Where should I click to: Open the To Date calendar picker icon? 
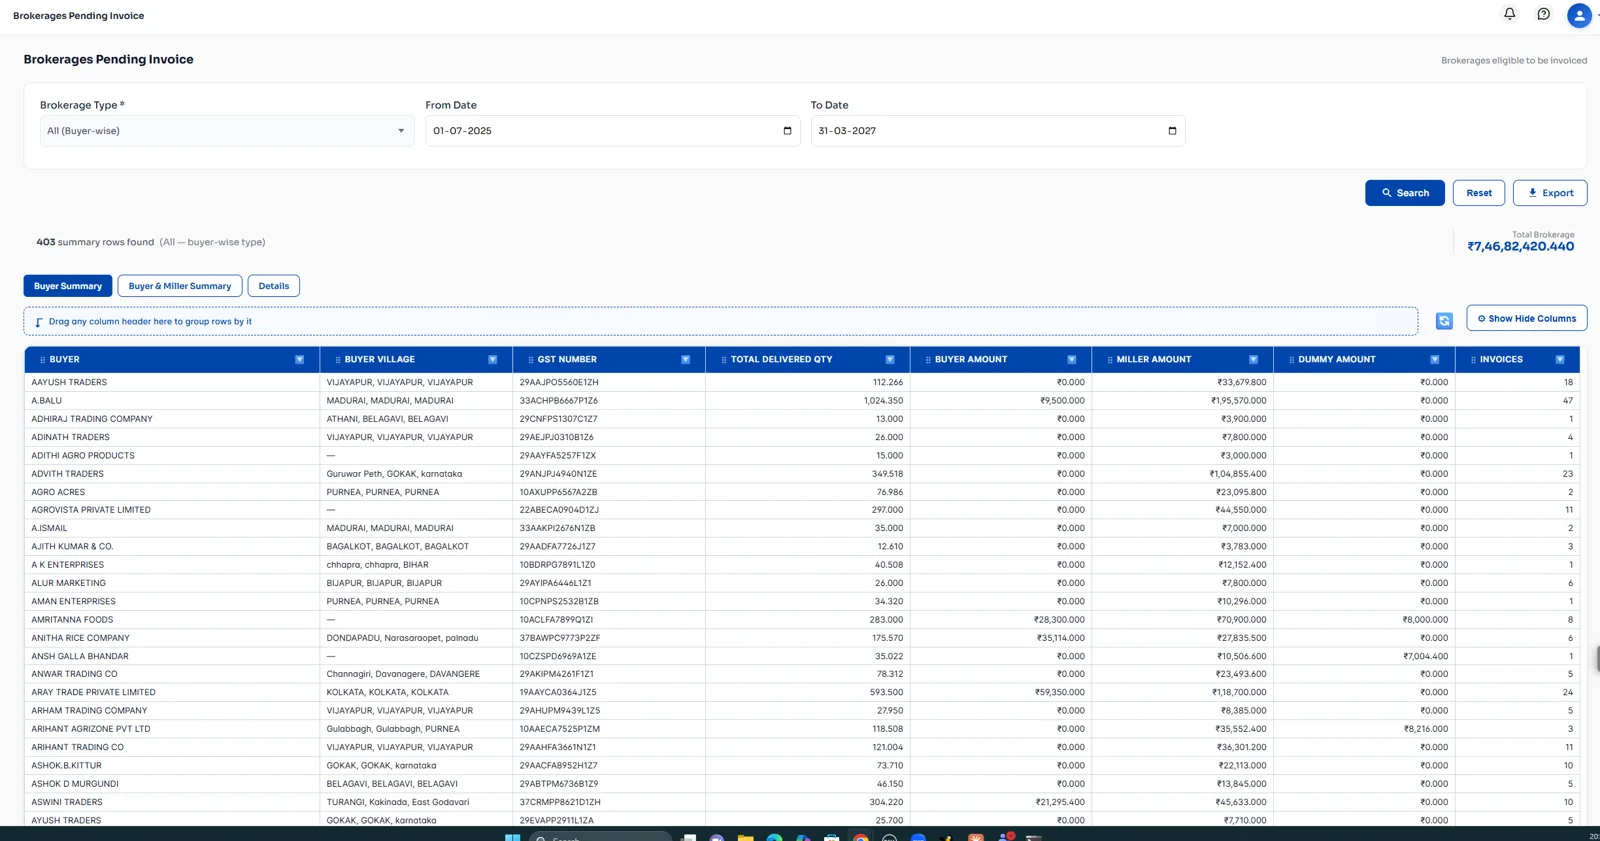click(1172, 131)
